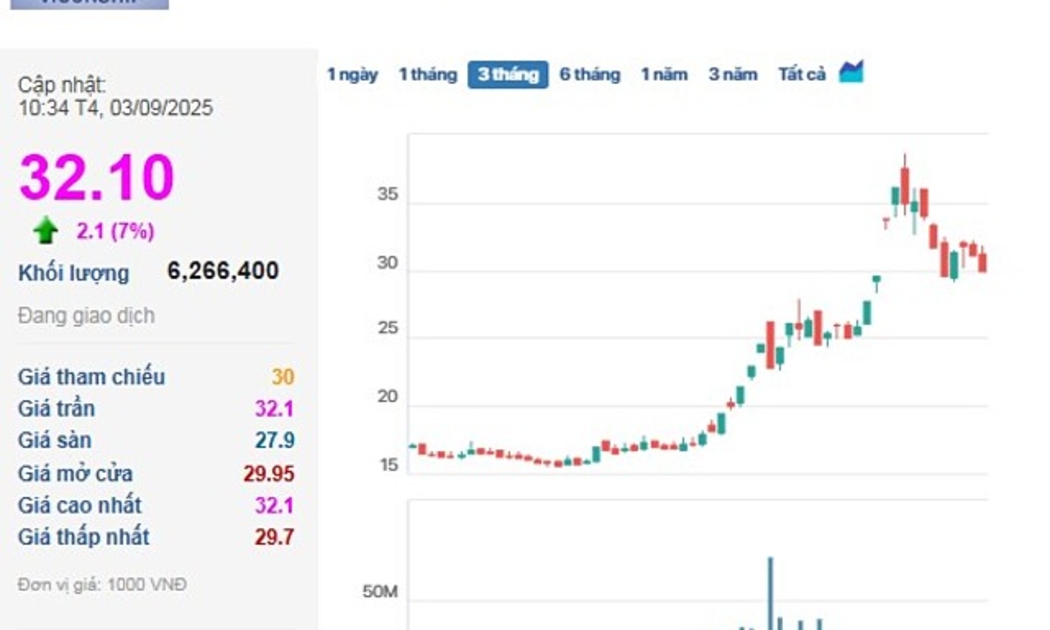This screenshot has width=1050, height=630.
Task: Switch to the 1 ngày timeframe
Action: tap(352, 74)
